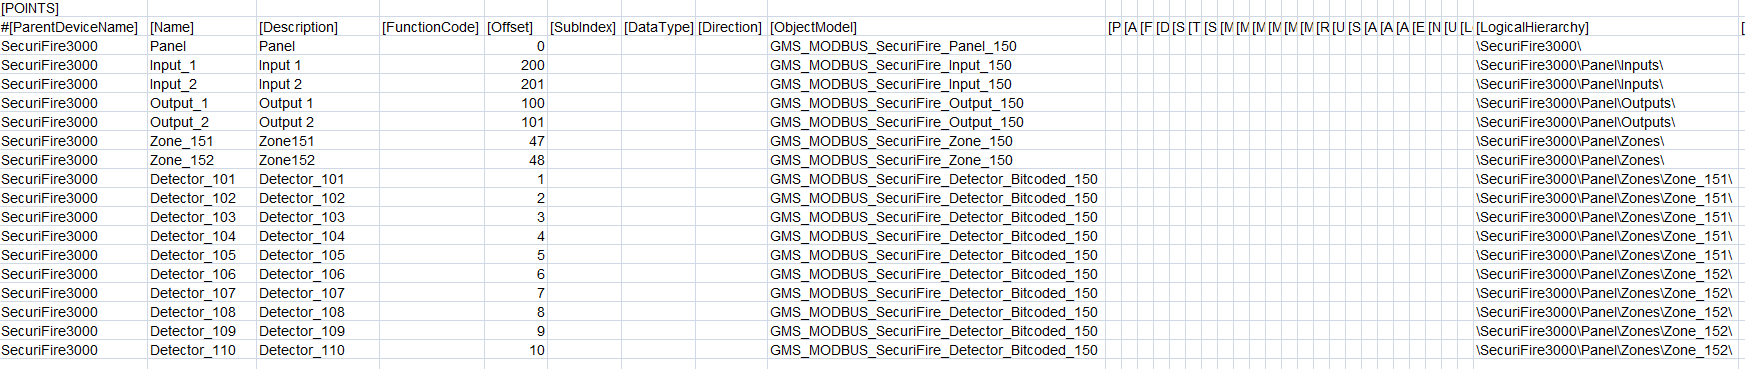The height and width of the screenshot is (369, 1745).
Task: Select the [Offset] header cell
Action: (516, 27)
